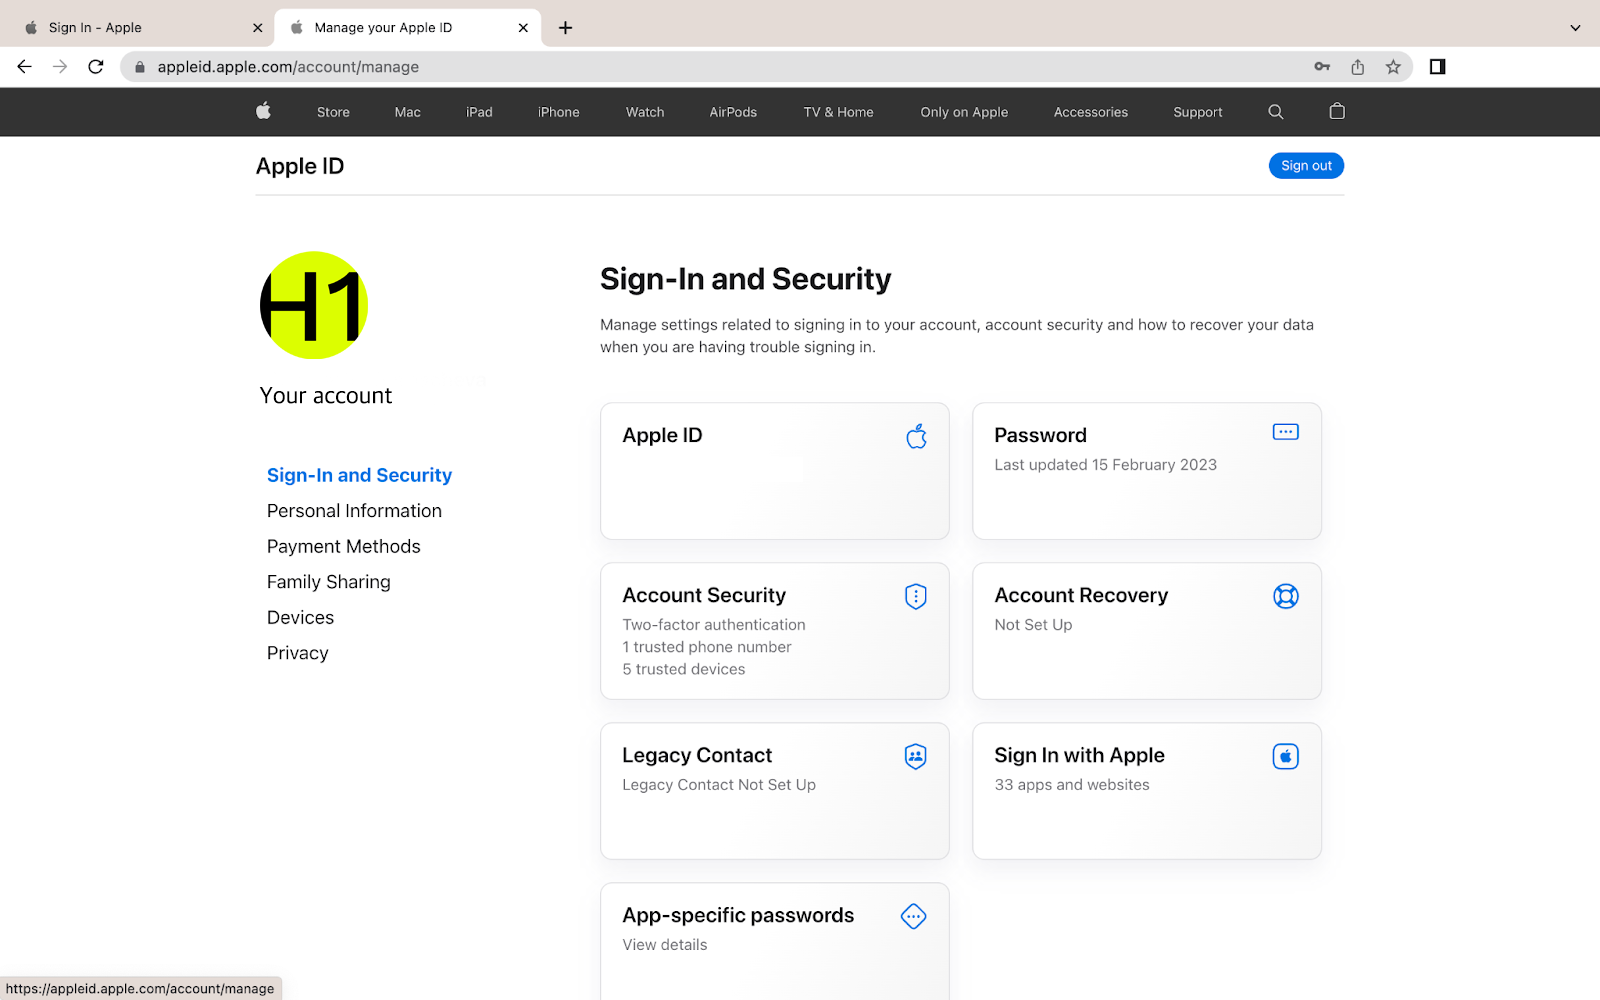The height and width of the screenshot is (1000, 1600).
Task: Click the lifebuoy icon on Account Recovery card
Action: coord(1286,596)
